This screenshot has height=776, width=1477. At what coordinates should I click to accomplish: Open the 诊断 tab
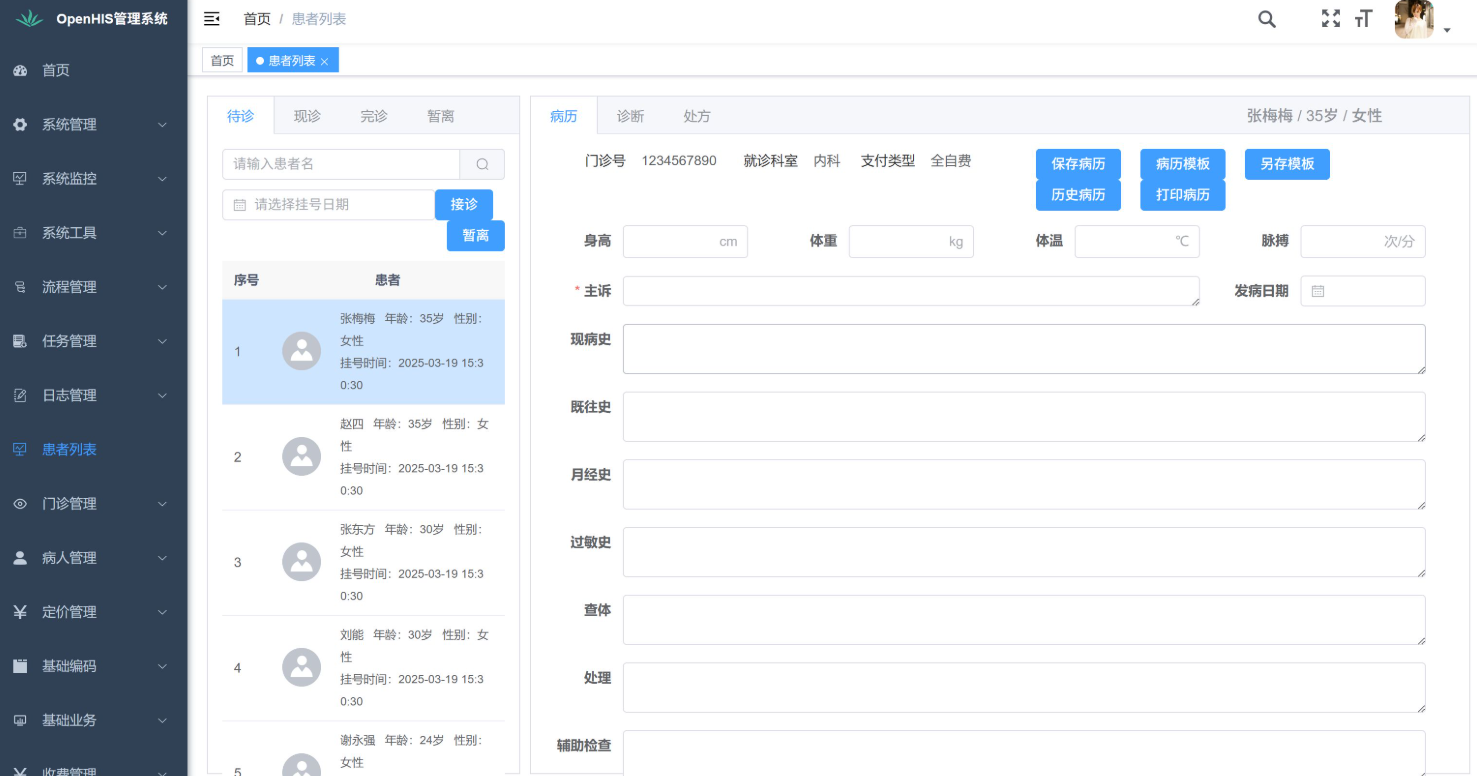(x=630, y=116)
